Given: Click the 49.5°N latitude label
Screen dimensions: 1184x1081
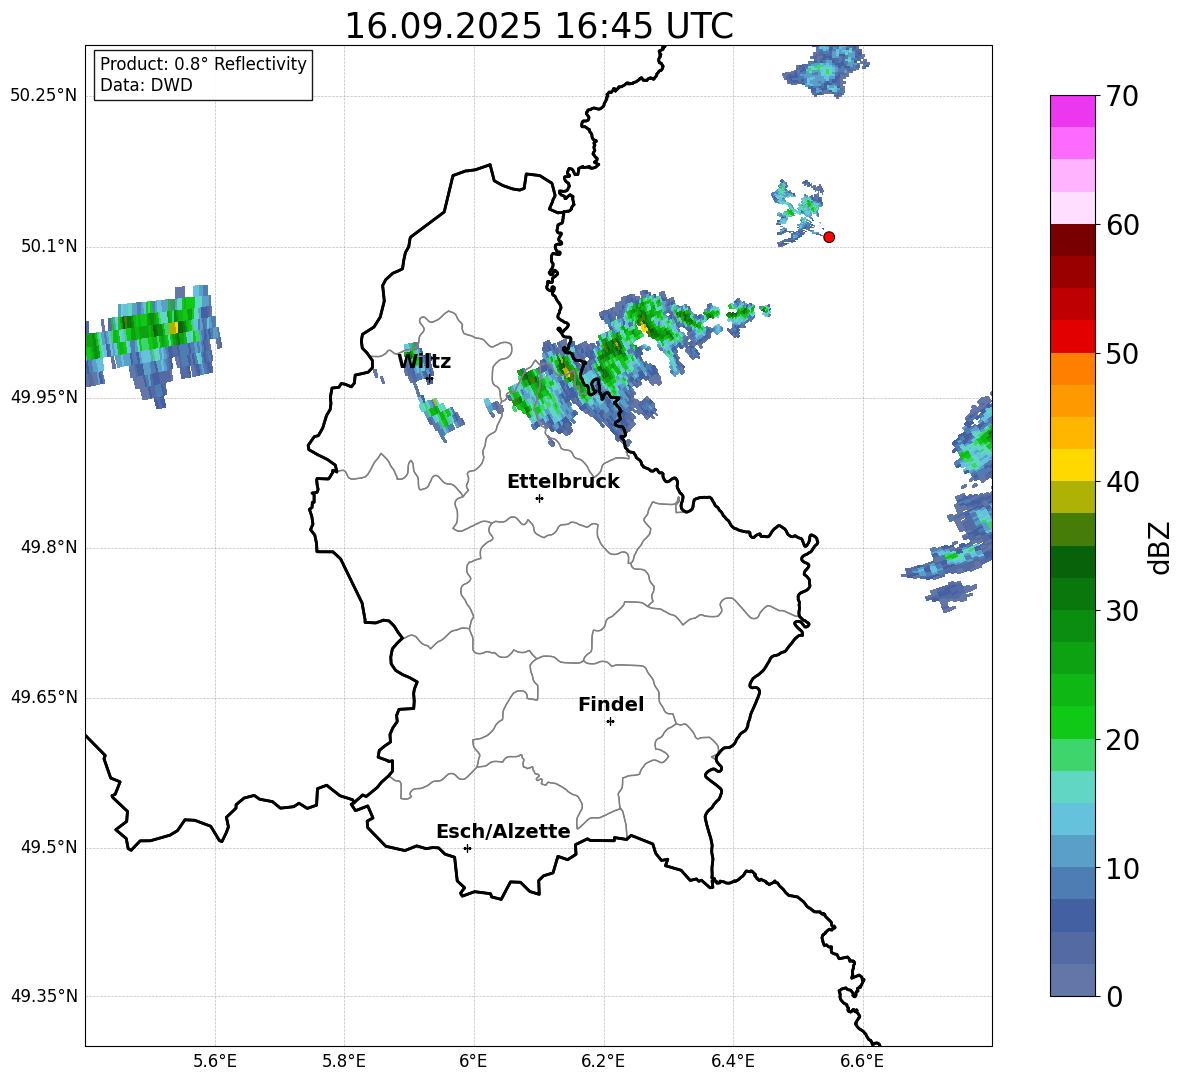Looking at the screenshot, I should (x=49, y=848).
